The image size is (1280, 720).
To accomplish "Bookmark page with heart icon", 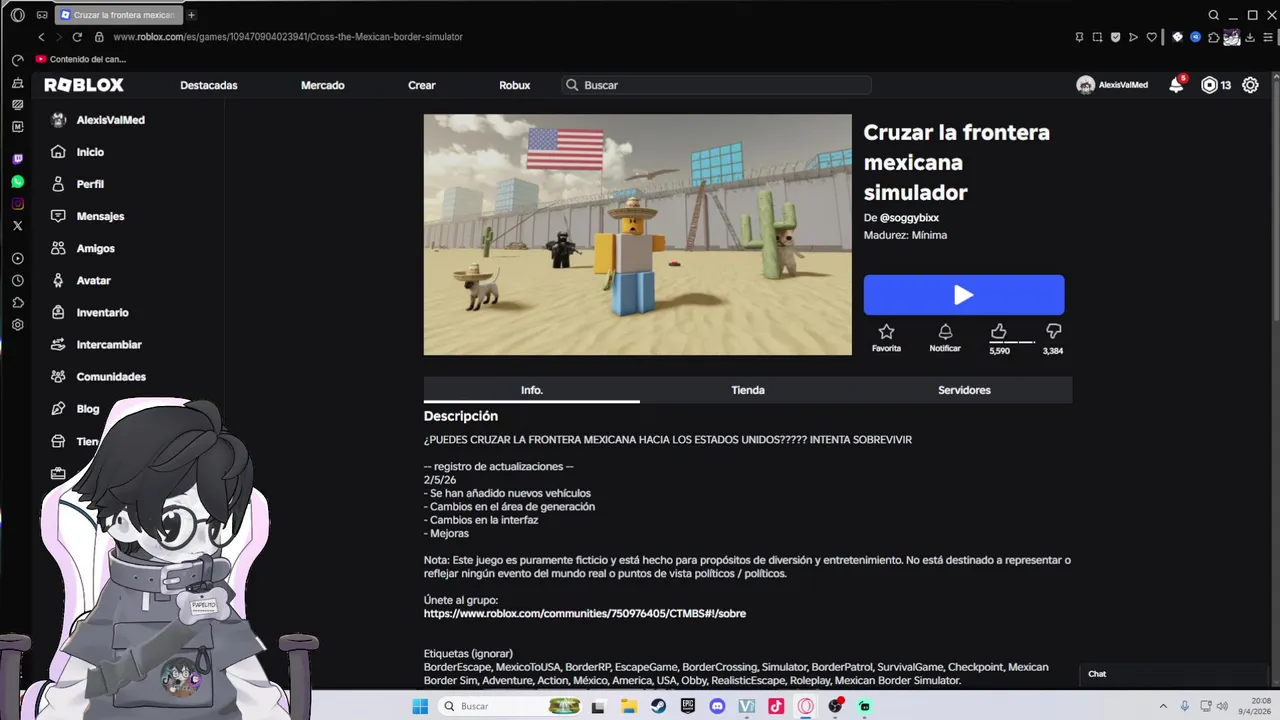I will tap(1151, 37).
